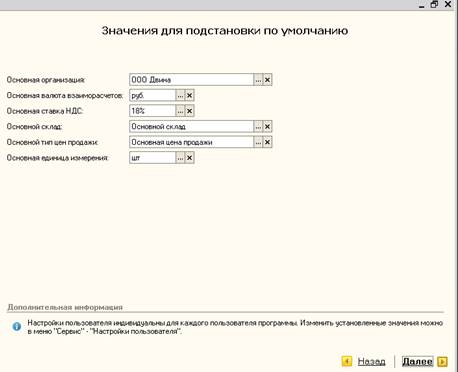Clear the руб. currency value
Viewport: 458px width, 372px height.
coord(189,95)
